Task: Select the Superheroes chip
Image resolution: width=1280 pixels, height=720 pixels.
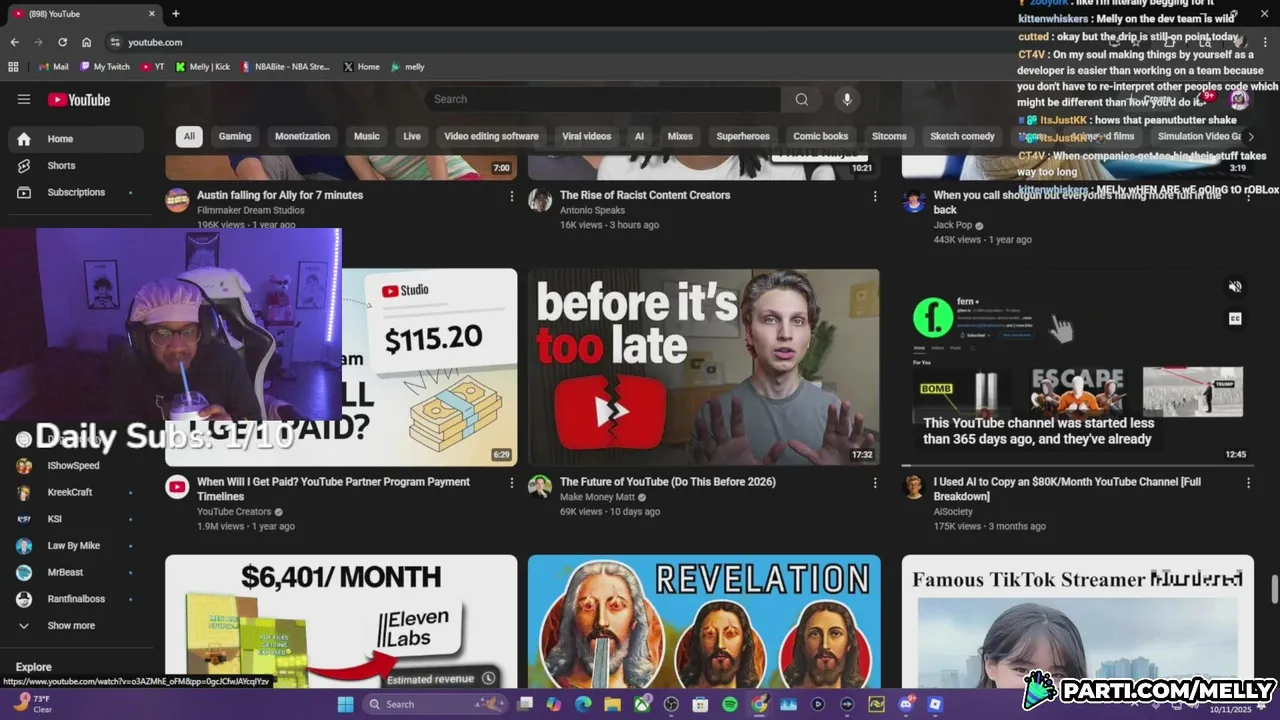Action: [x=743, y=136]
